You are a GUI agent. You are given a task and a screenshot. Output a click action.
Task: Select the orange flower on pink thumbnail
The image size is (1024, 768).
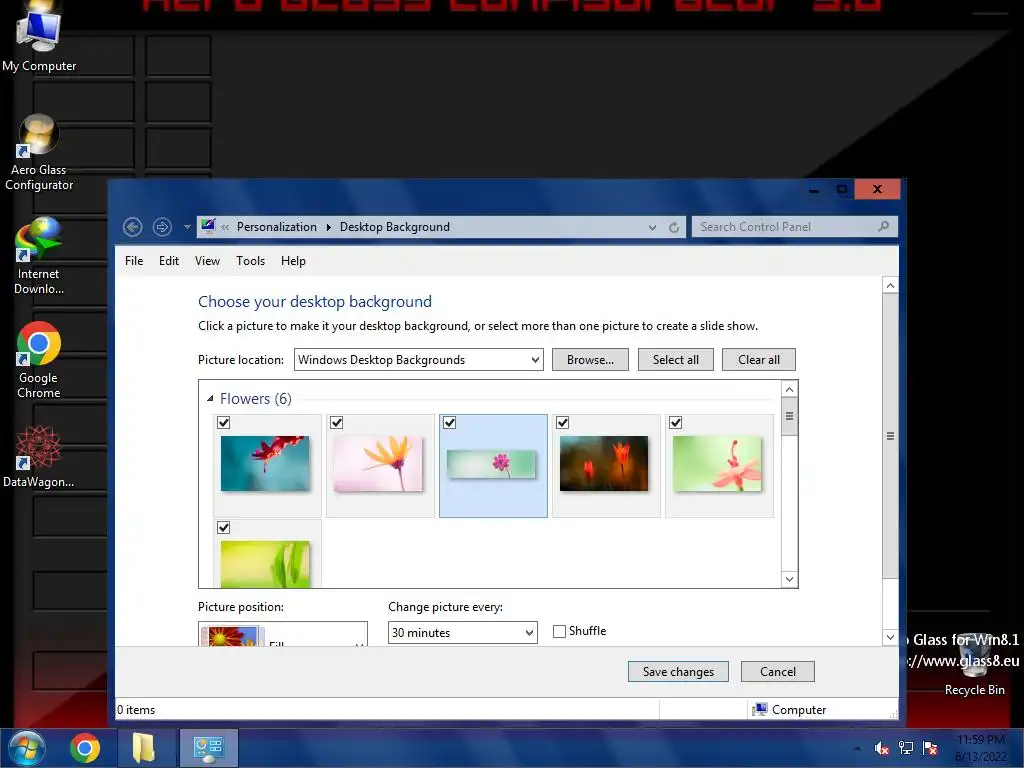point(378,464)
